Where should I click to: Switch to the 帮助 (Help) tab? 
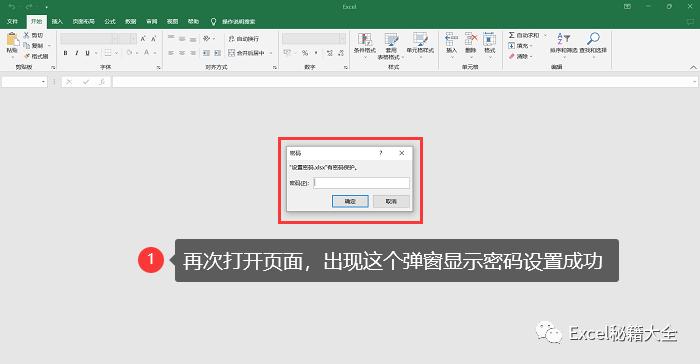[x=193, y=21]
